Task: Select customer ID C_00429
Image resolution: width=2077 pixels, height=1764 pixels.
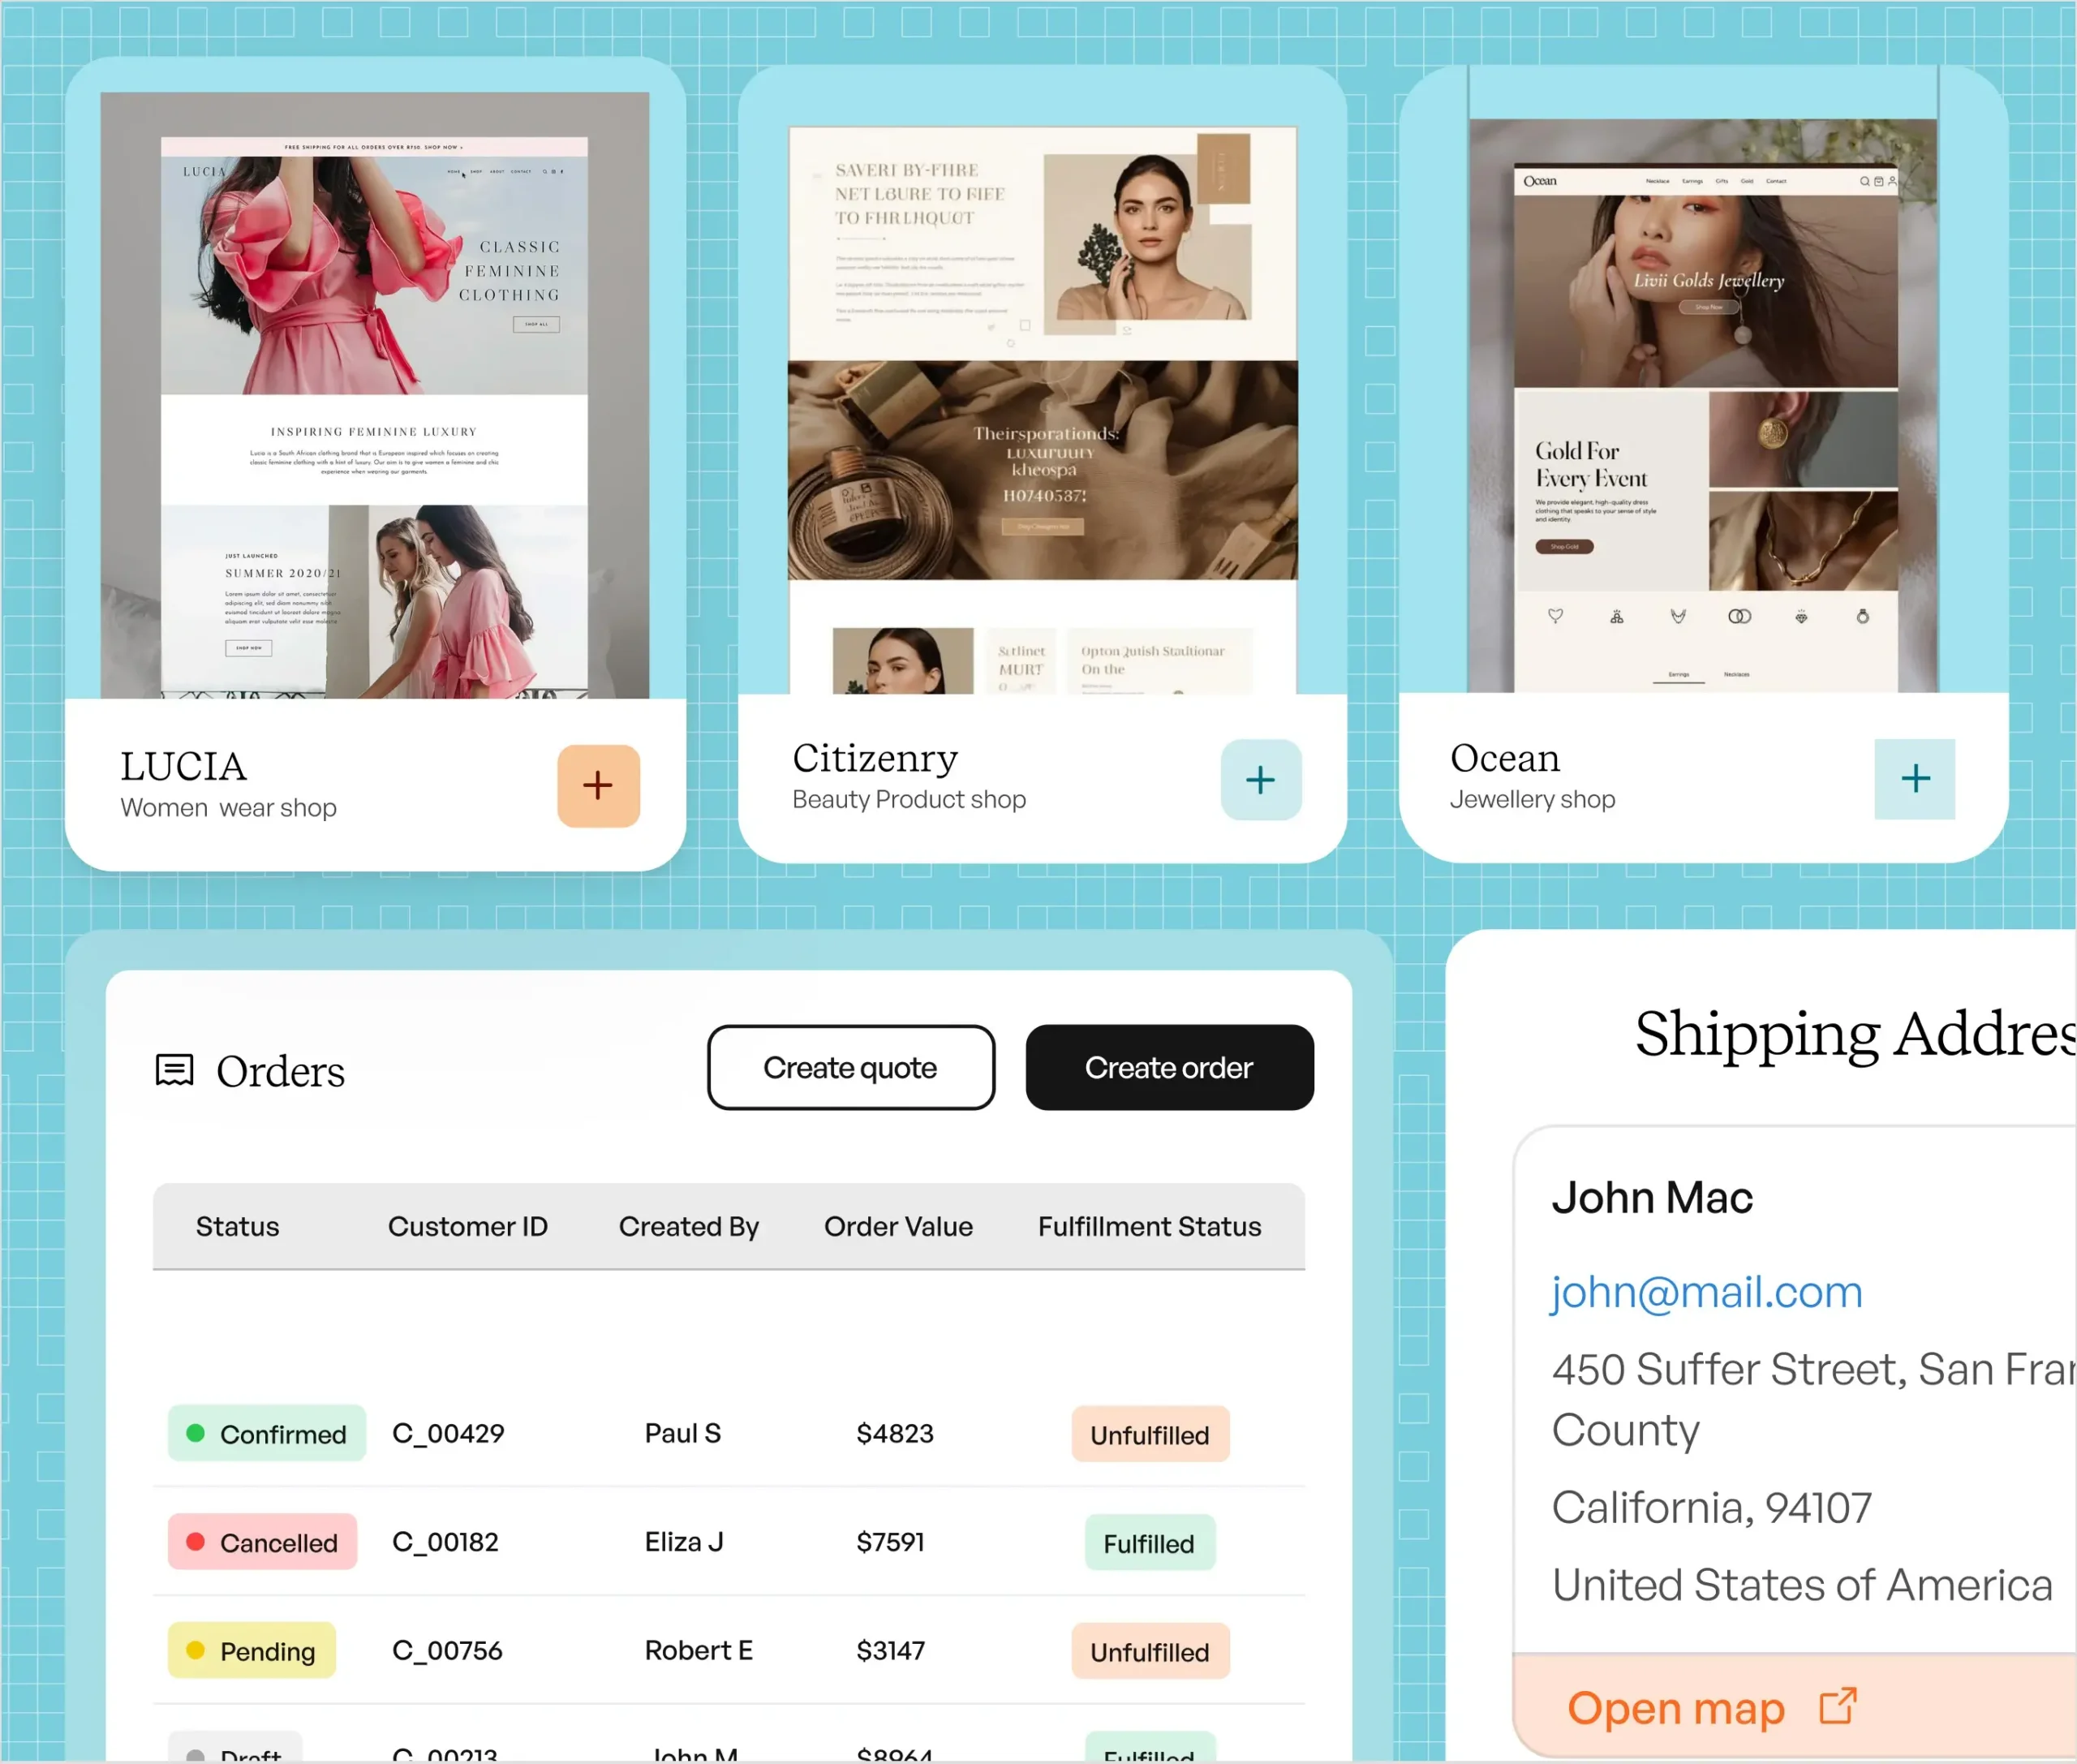Action: tap(448, 1434)
